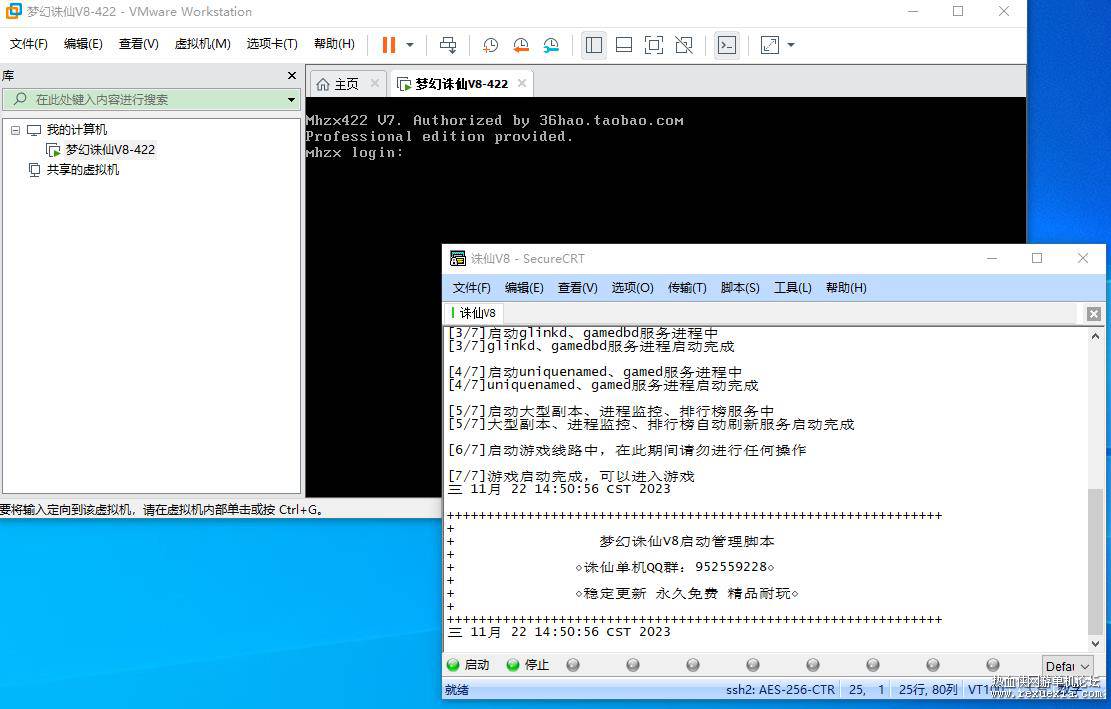Open SecureCRT 帮助(H) menu
1111x709 pixels.
point(846,288)
